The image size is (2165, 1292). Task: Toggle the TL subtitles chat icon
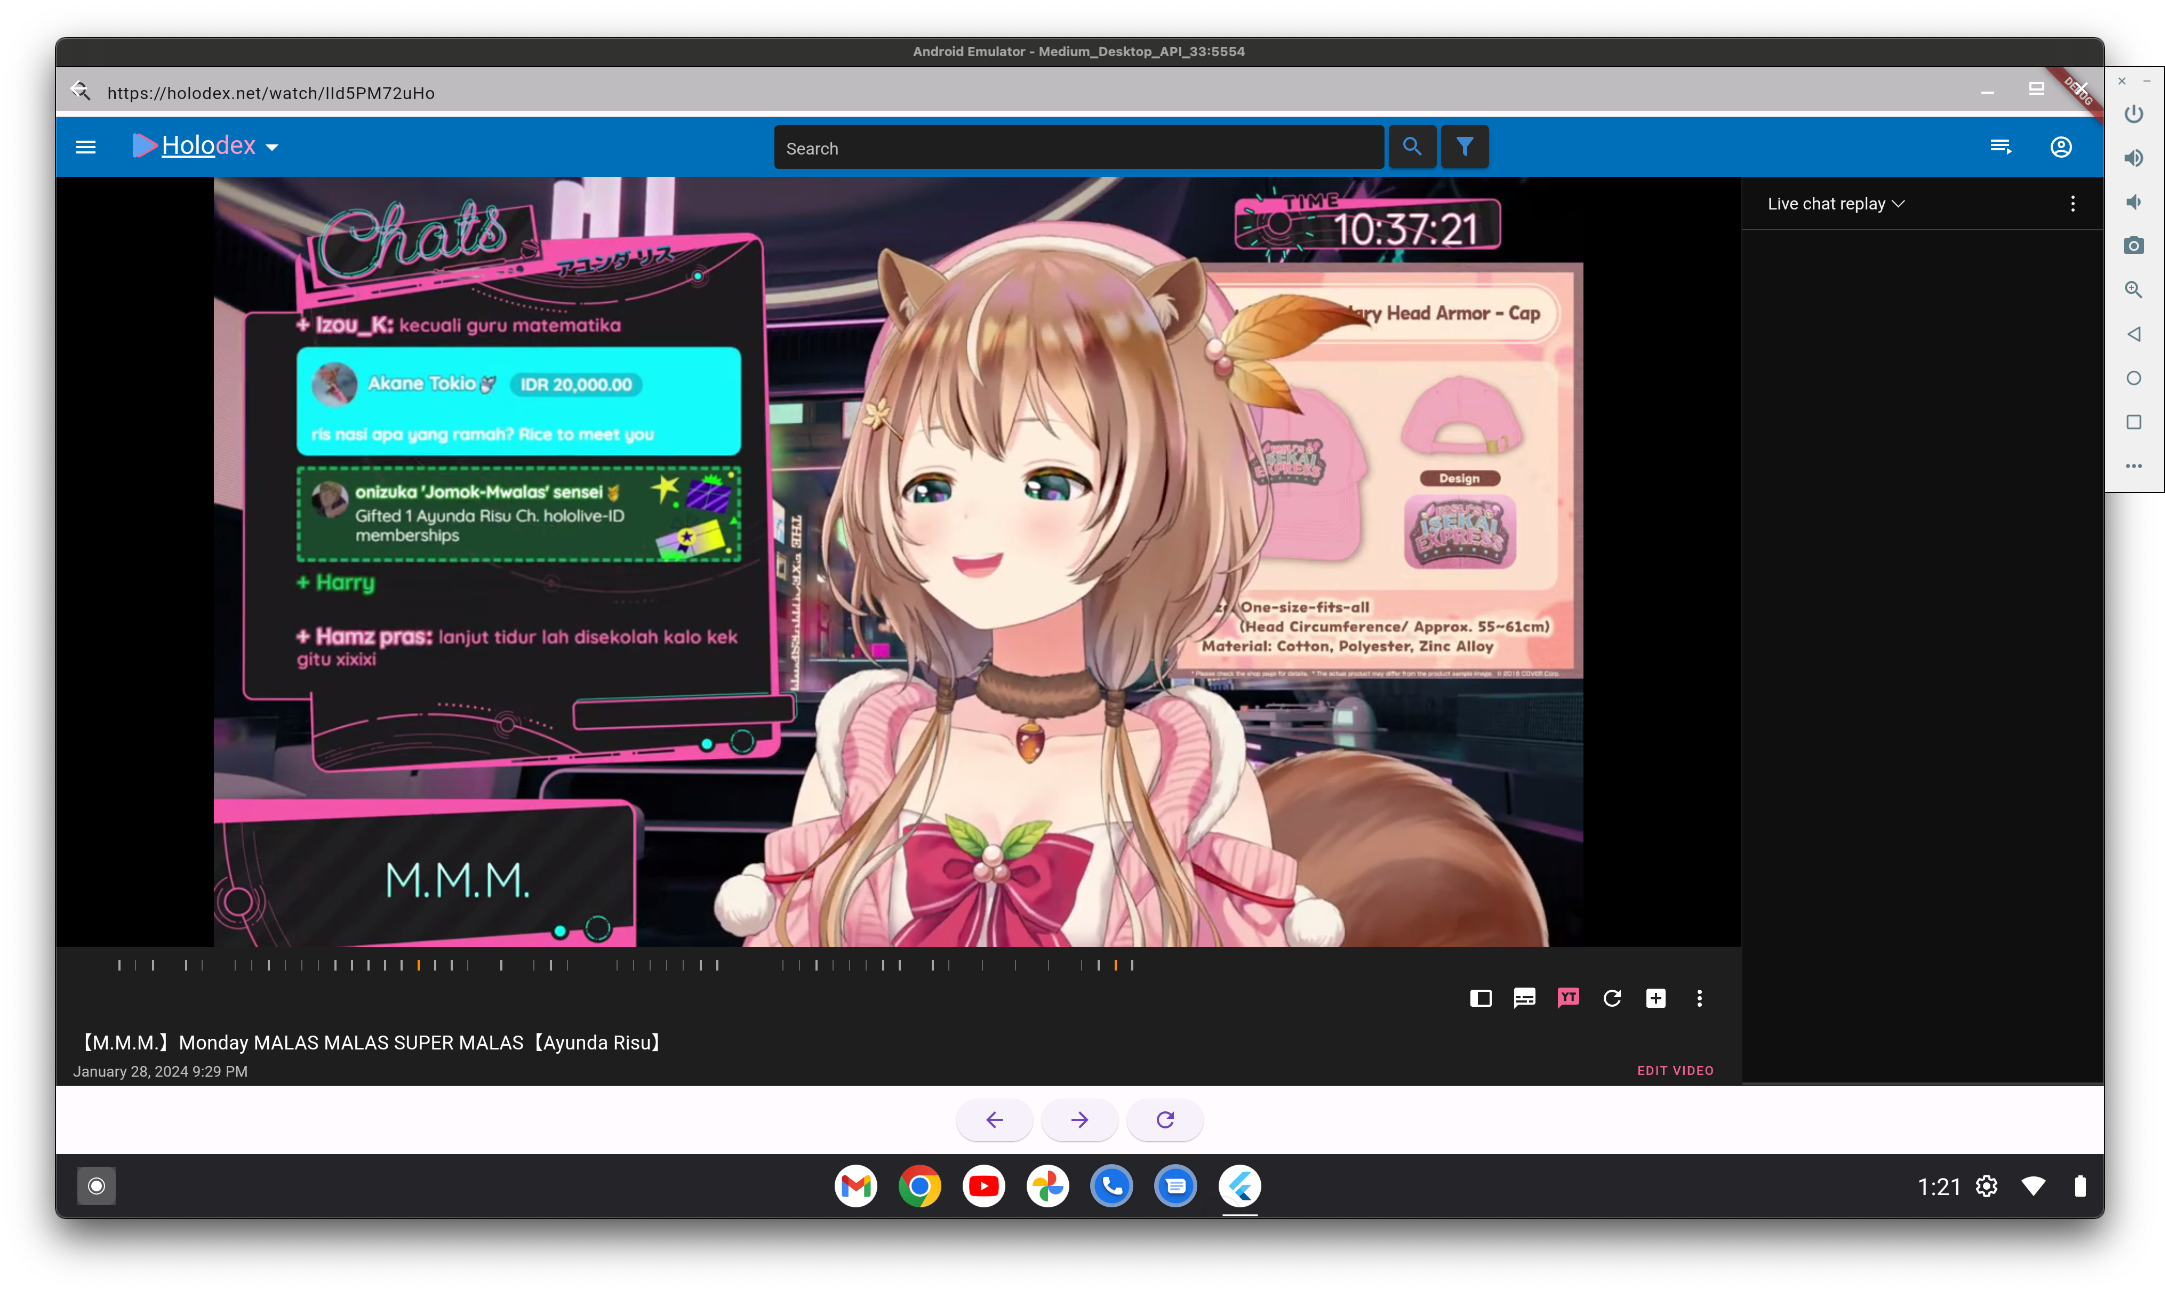click(1524, 998)
